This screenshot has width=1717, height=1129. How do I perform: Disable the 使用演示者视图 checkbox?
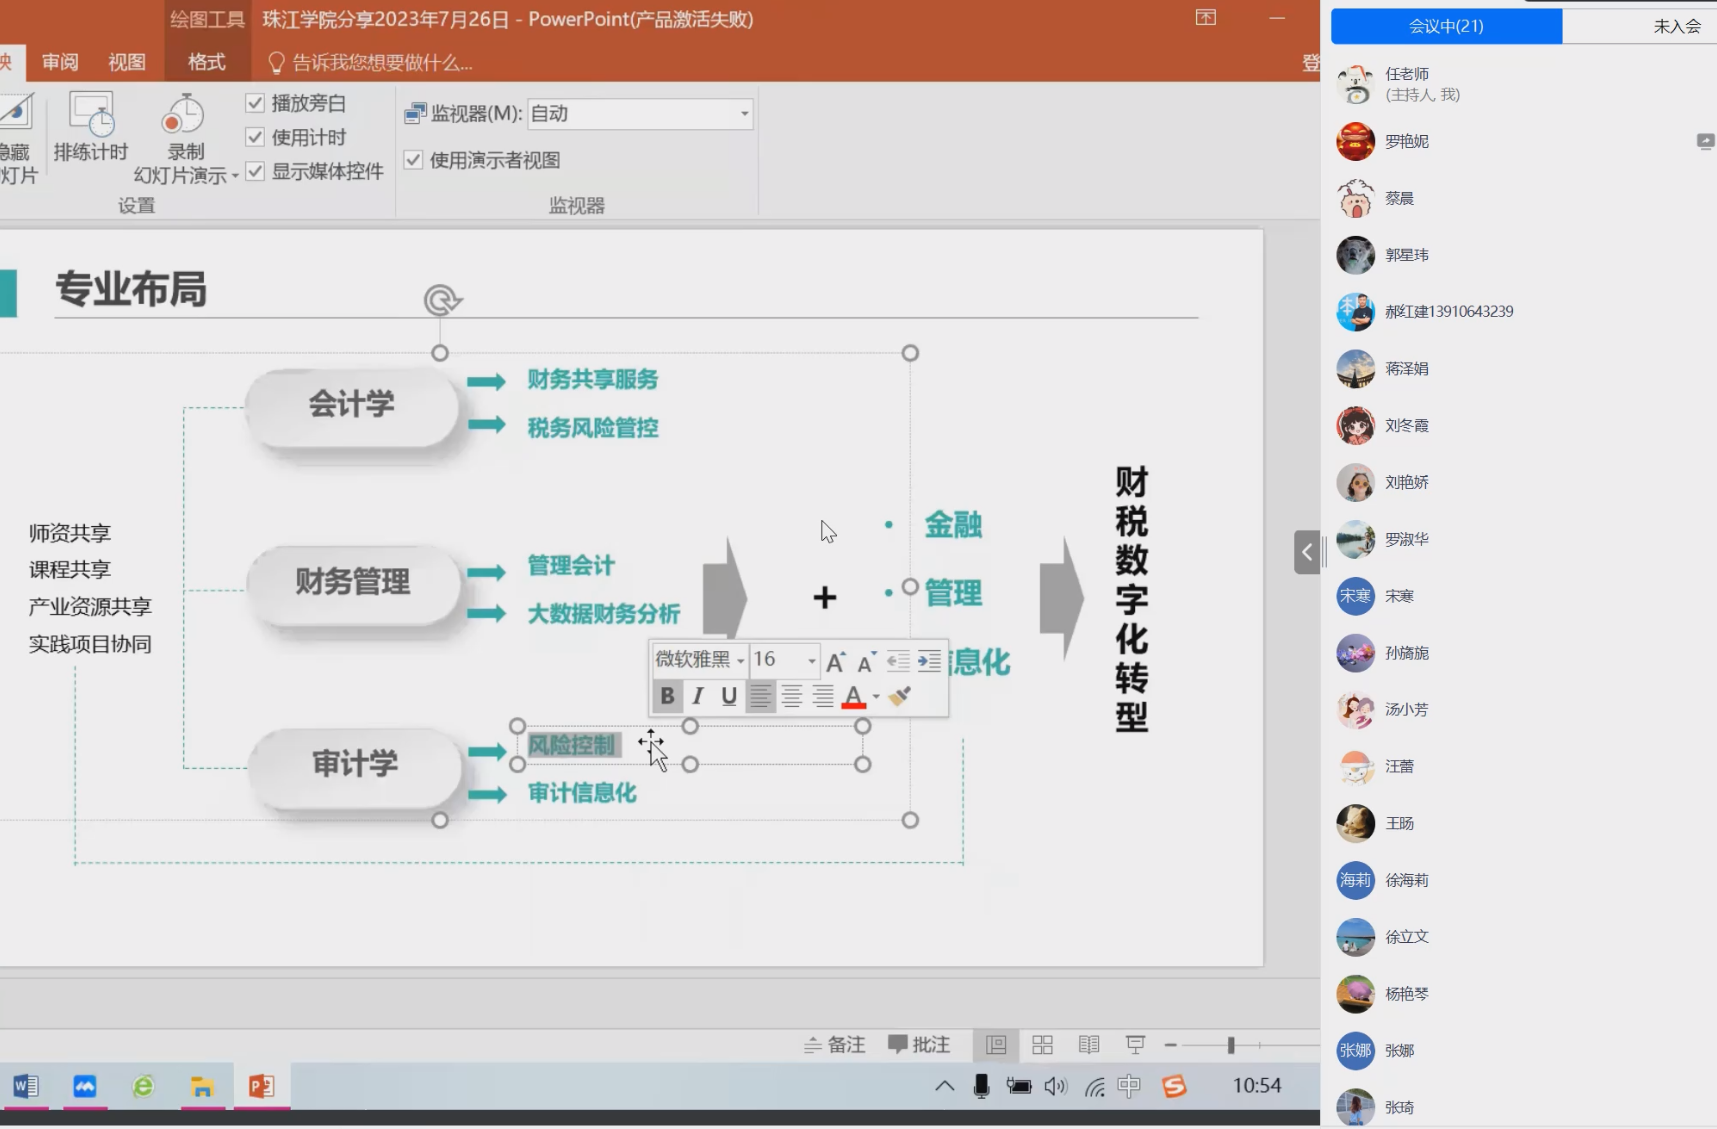point(413,160)
